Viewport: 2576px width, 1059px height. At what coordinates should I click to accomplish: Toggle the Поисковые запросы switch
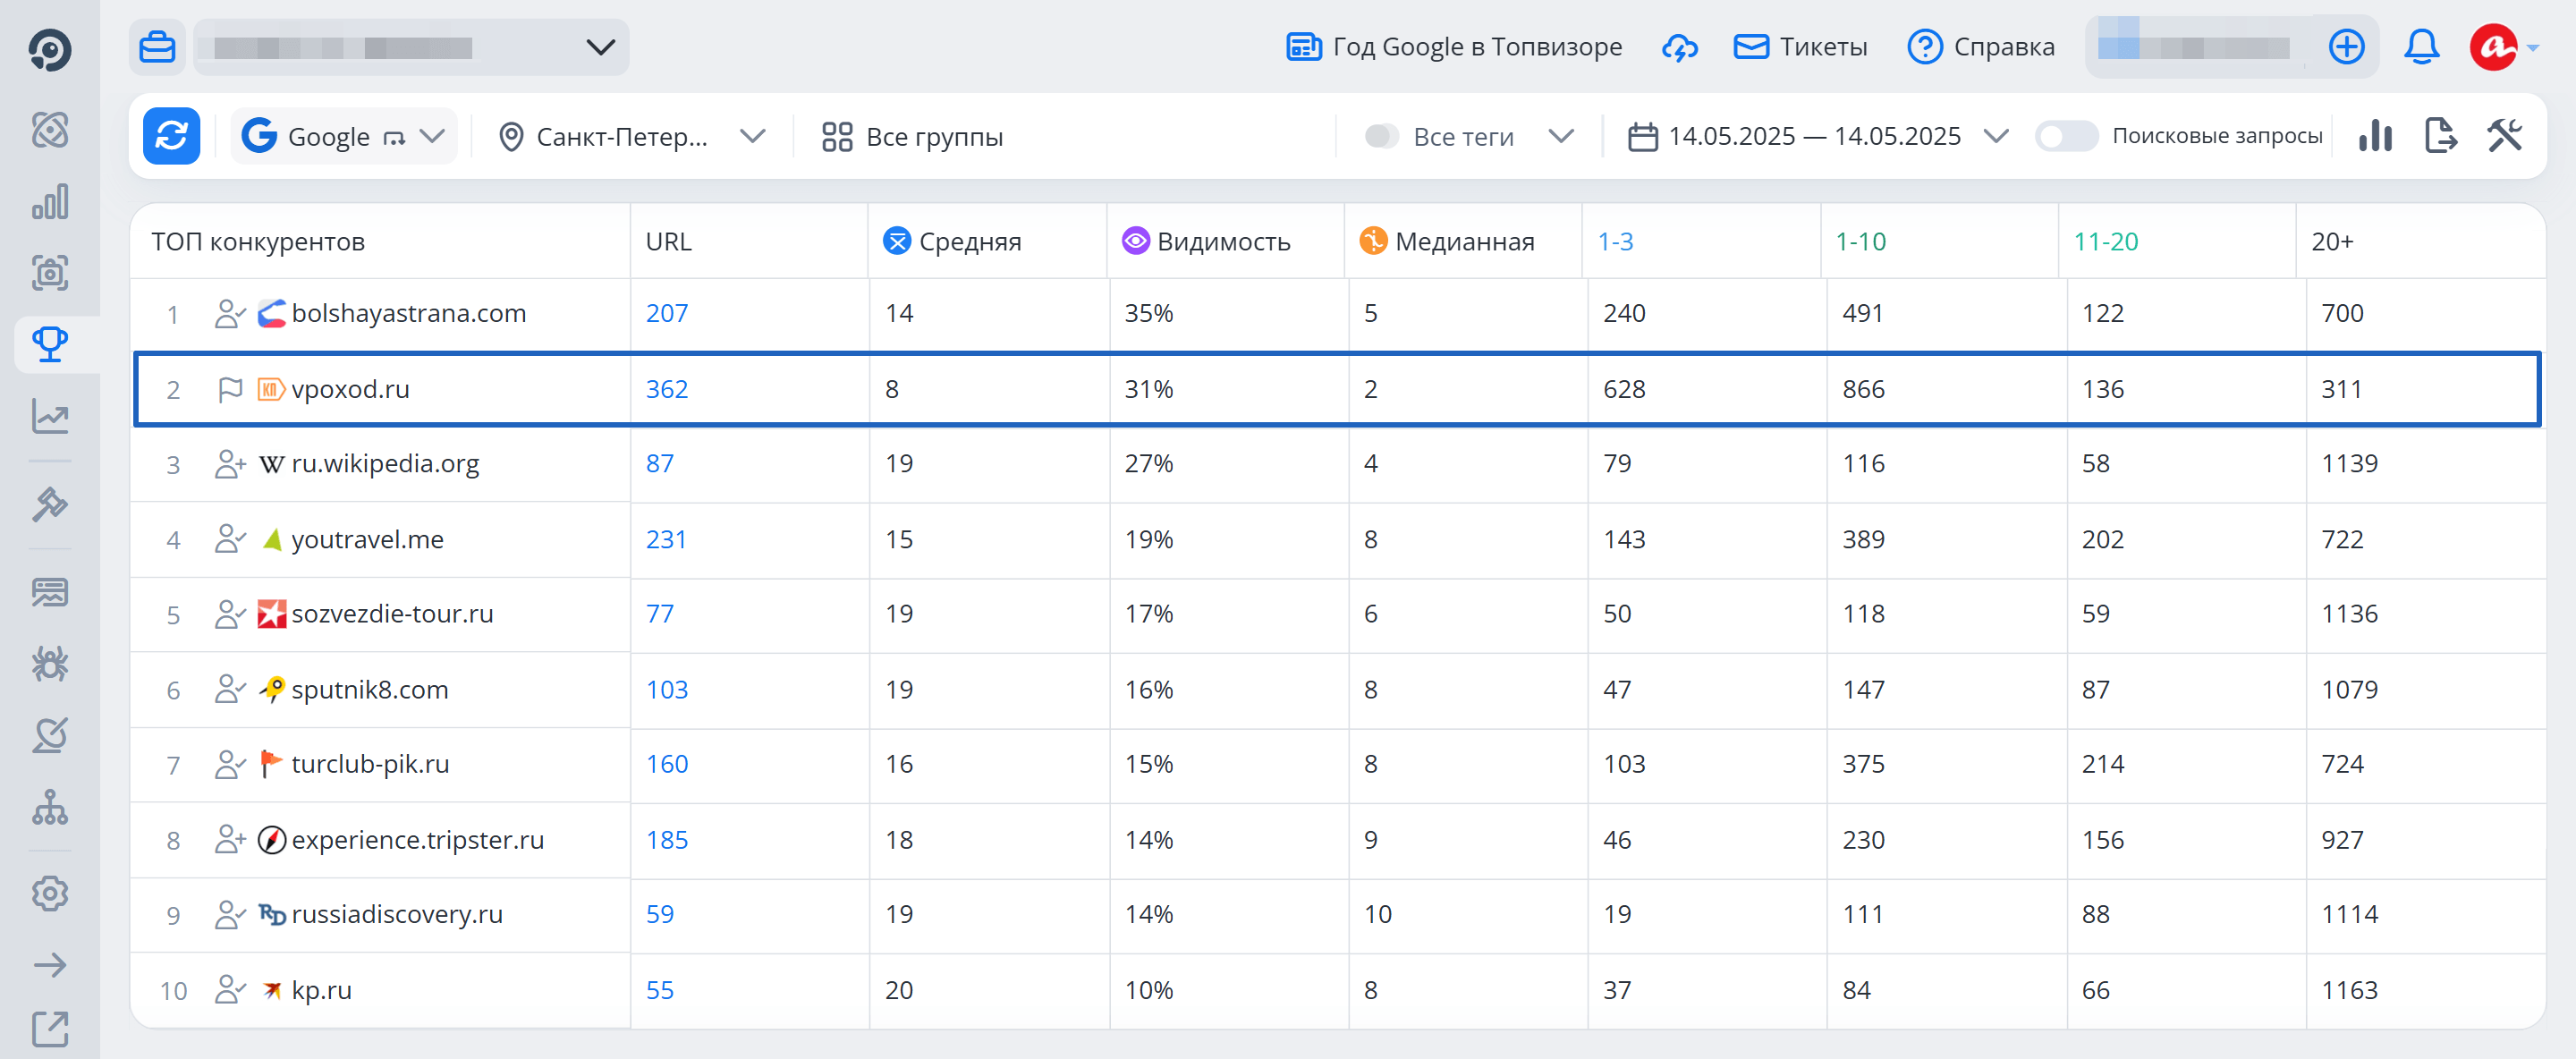(x=2065, y=136)
